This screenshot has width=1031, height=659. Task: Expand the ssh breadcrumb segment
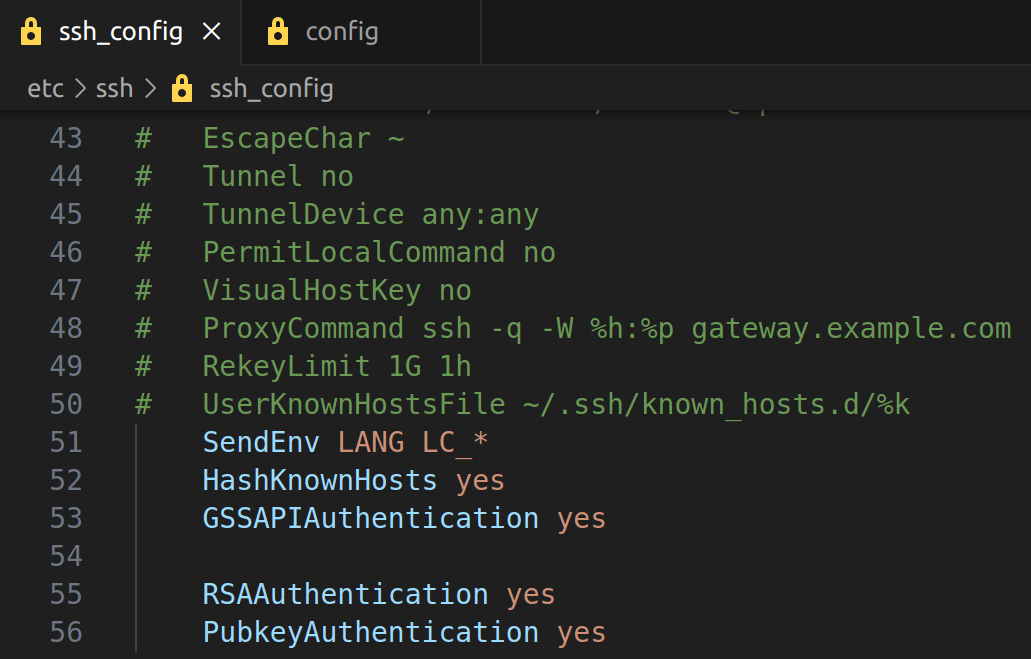point(114,89)
